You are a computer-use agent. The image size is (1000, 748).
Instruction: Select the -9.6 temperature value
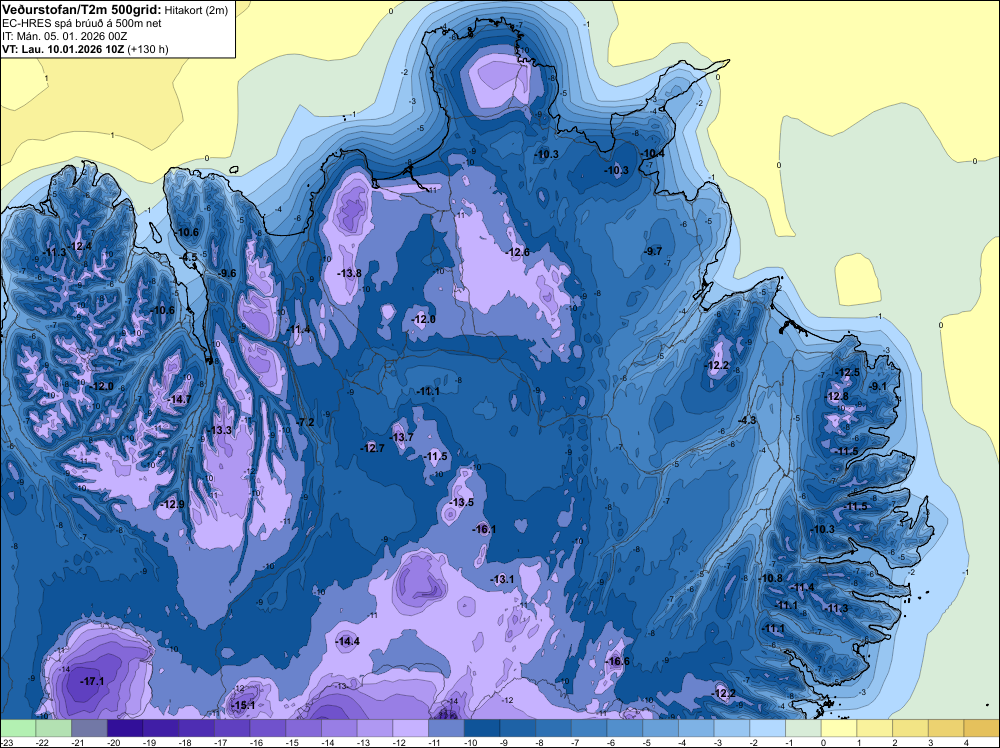pos(227,274)
